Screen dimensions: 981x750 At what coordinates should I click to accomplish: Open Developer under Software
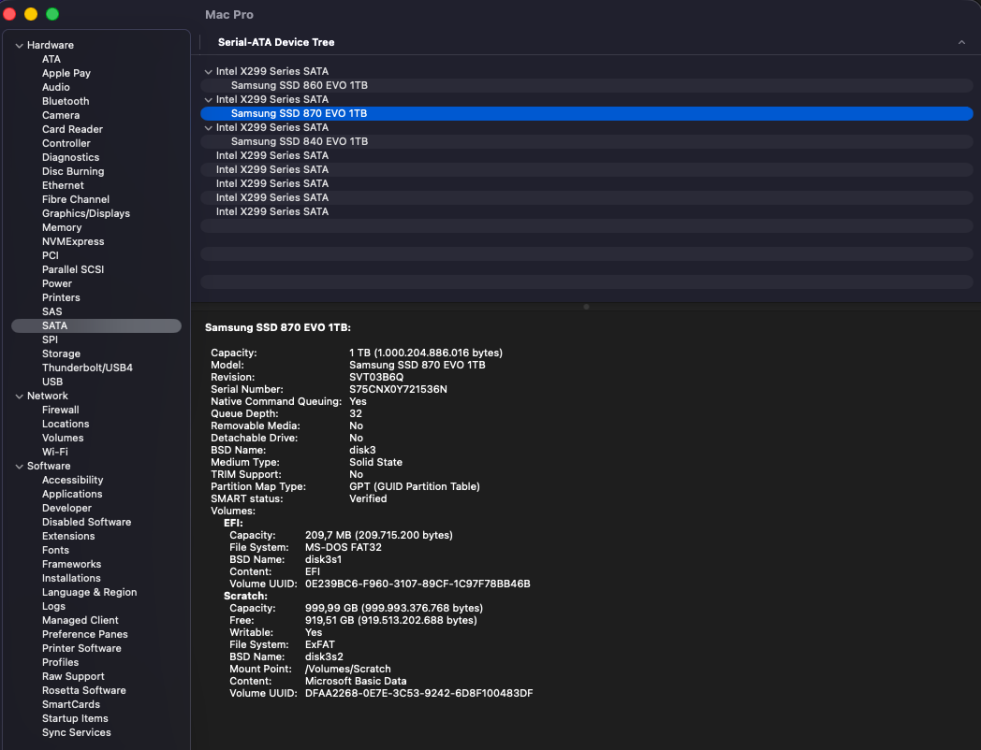click(x=67, y=508)
